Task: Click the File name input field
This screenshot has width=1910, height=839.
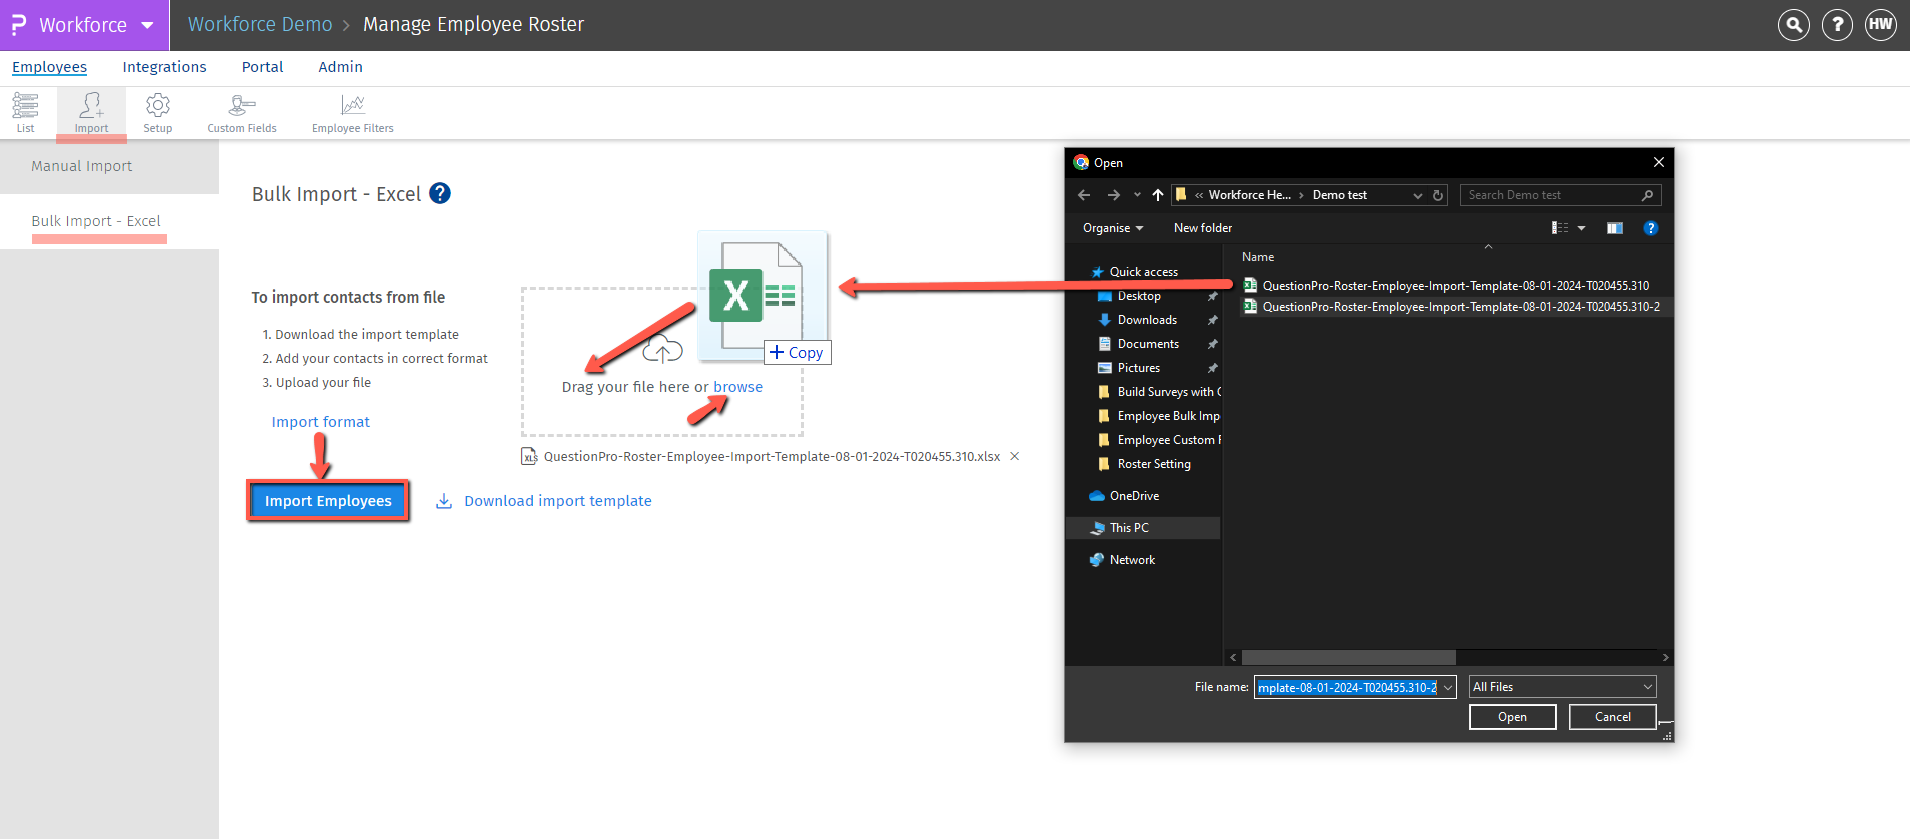Action: click(x=1346, y=687)
